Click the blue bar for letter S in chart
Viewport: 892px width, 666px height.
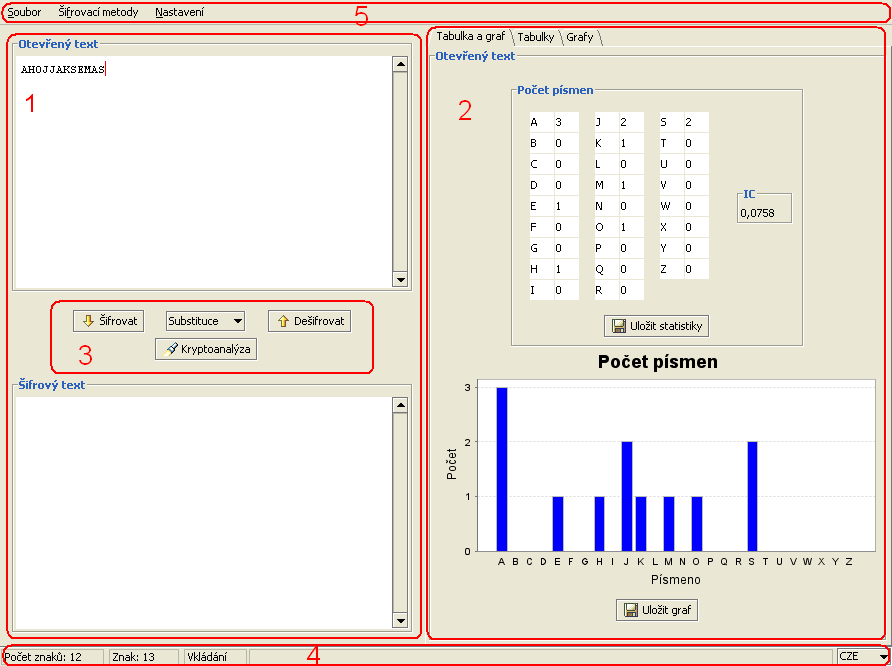pos(752,497)
